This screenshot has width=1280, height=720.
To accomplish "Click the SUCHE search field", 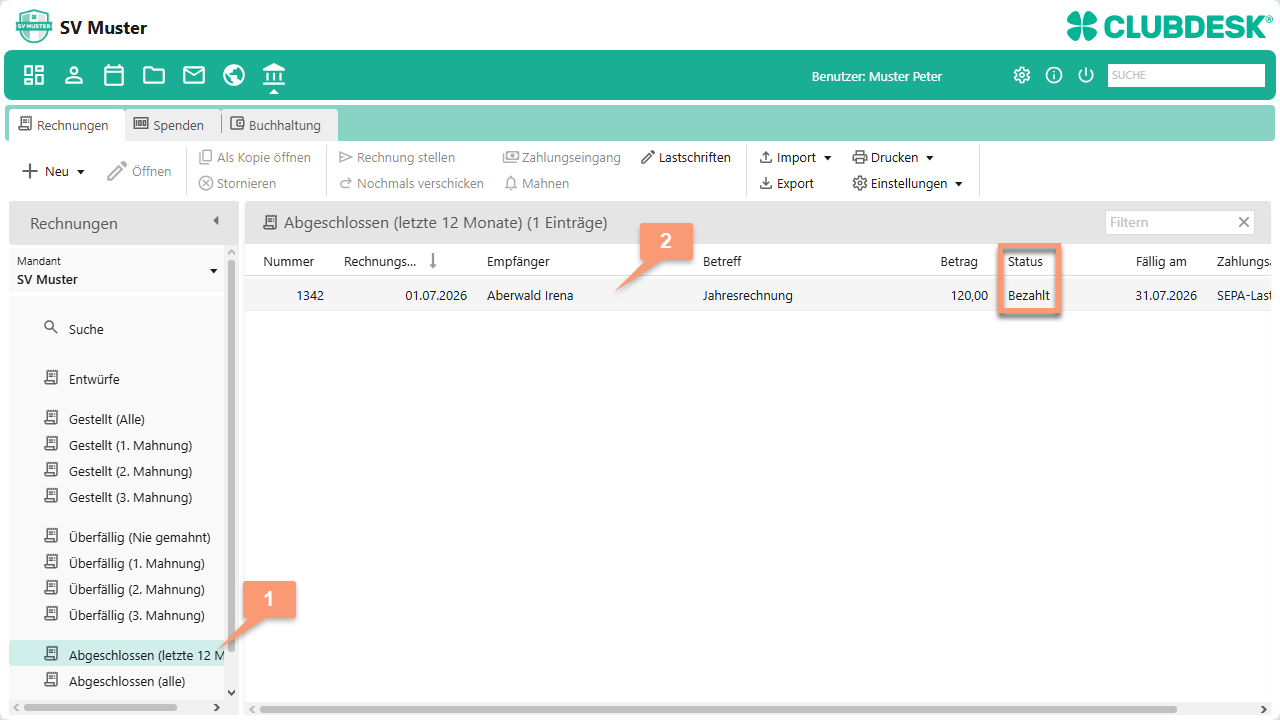I will [x=1186, y=75].
